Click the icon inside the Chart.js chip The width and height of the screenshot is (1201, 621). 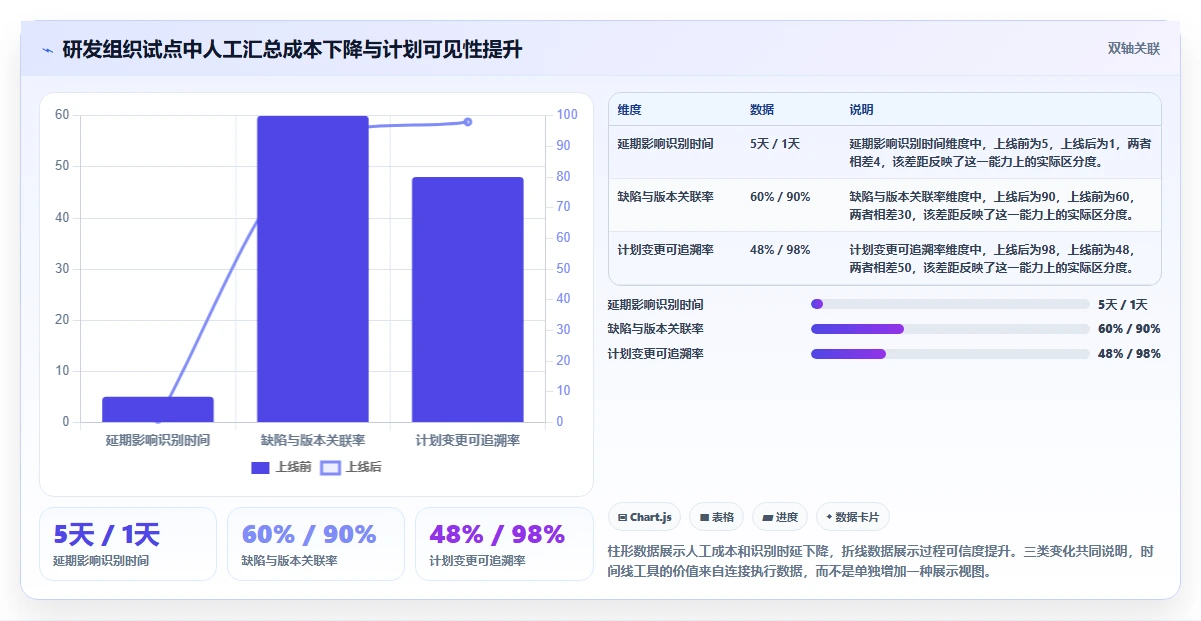[x=623, y=517]
